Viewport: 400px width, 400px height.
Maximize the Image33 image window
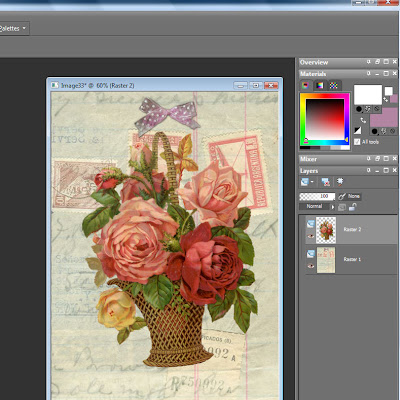point(256,86)
